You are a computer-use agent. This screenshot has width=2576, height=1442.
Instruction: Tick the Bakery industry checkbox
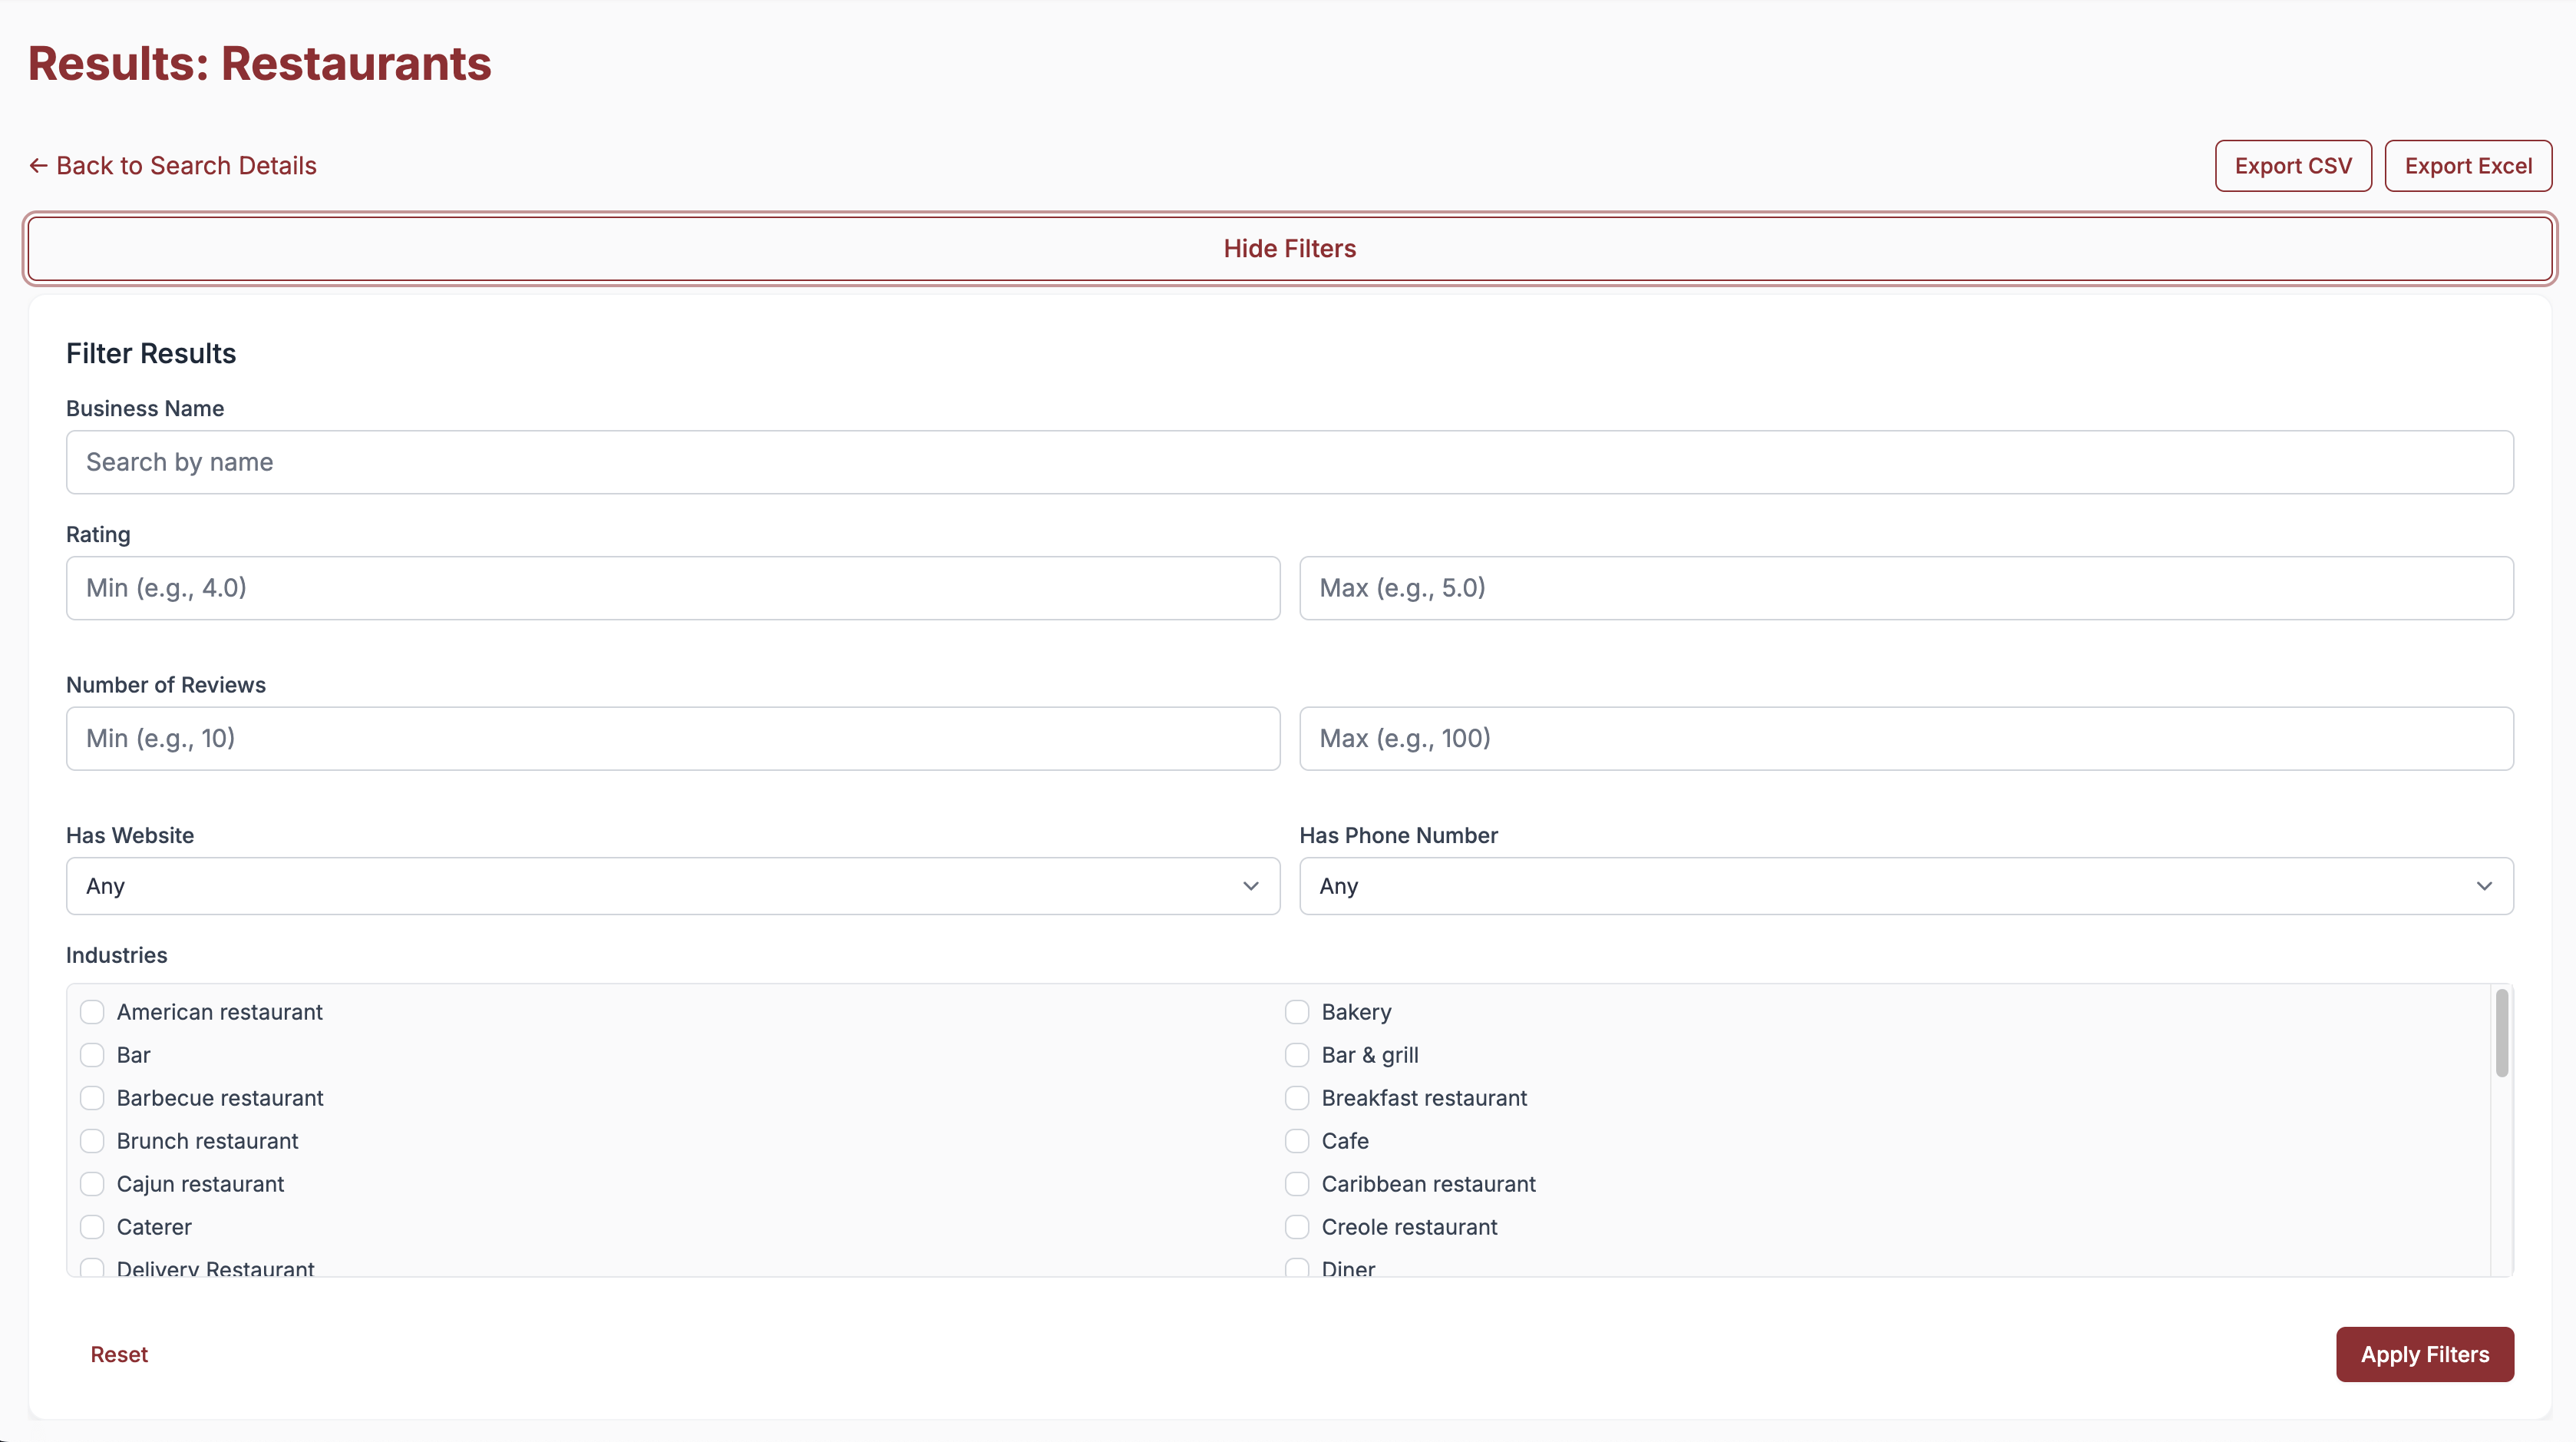1296,1012
